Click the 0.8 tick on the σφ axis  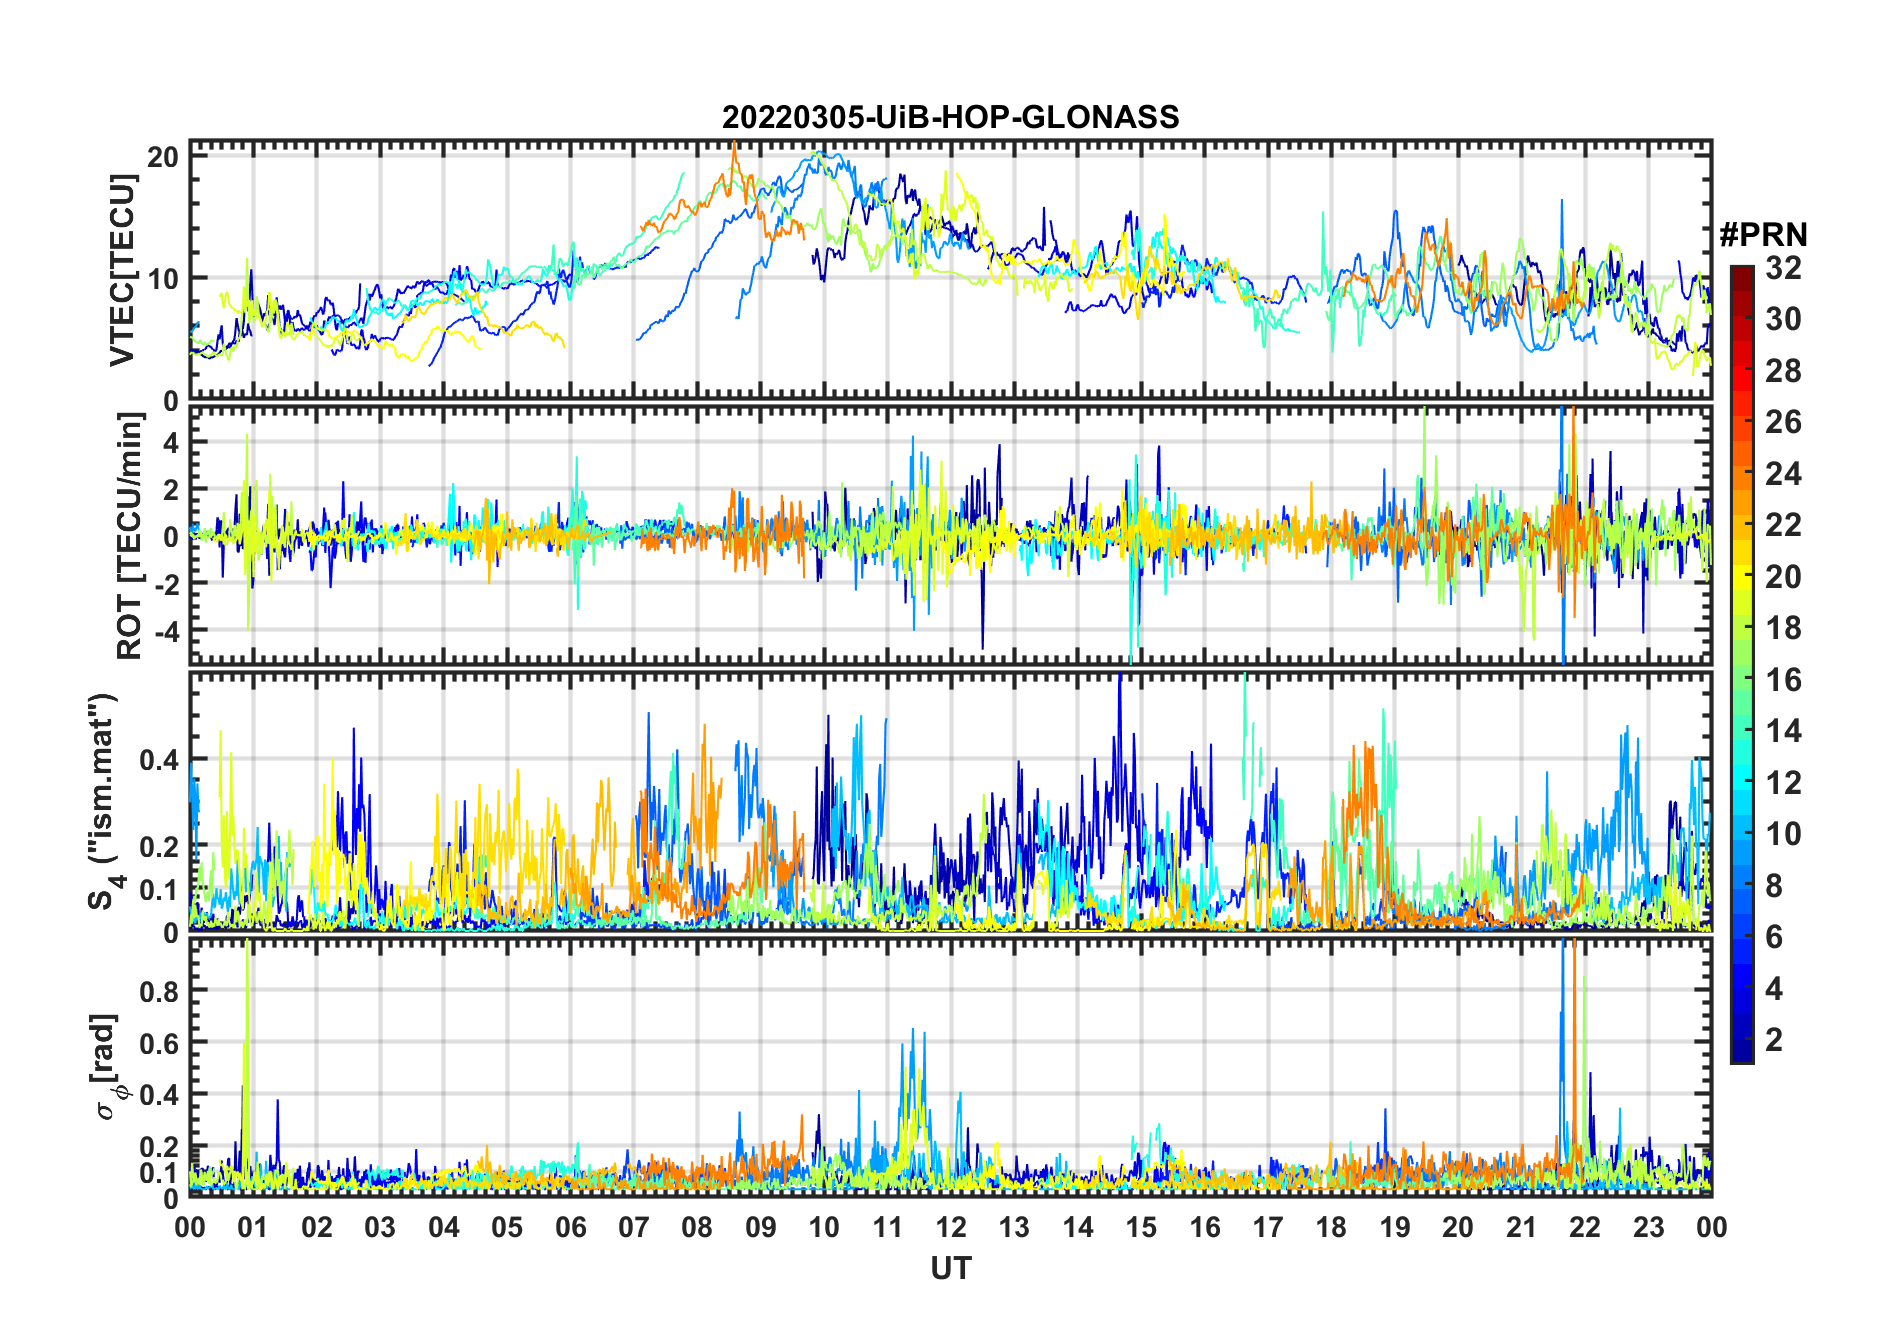pos(160,991)
